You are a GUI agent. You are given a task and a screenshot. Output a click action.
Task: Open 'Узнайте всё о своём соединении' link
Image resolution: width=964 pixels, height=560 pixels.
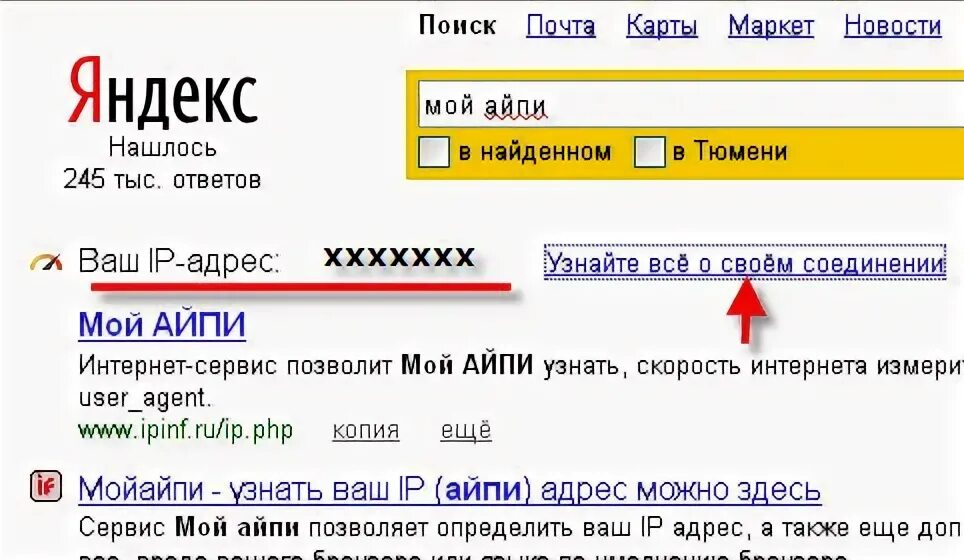coord(745,263)
